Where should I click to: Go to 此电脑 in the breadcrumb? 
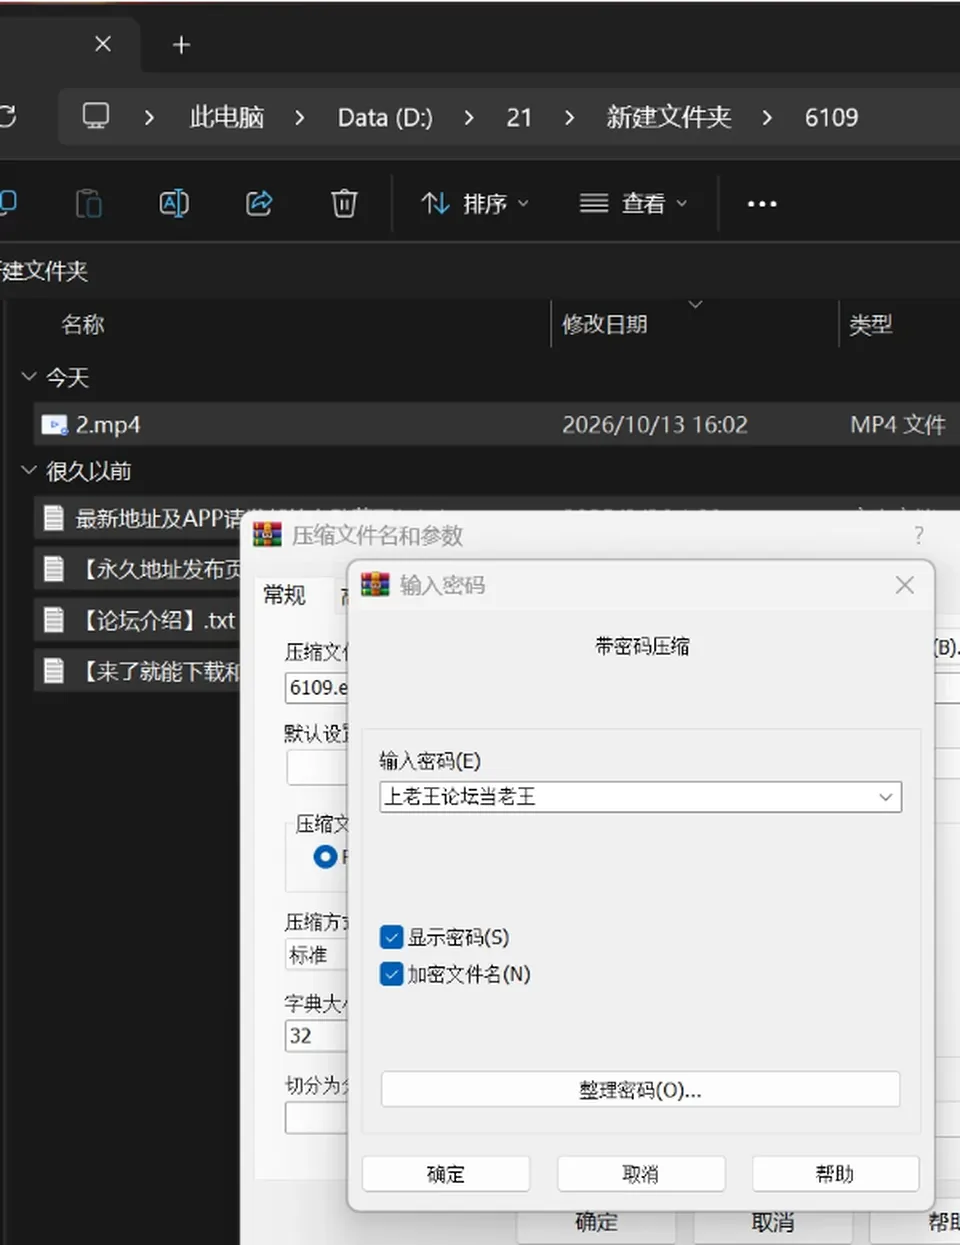point(227,117)
